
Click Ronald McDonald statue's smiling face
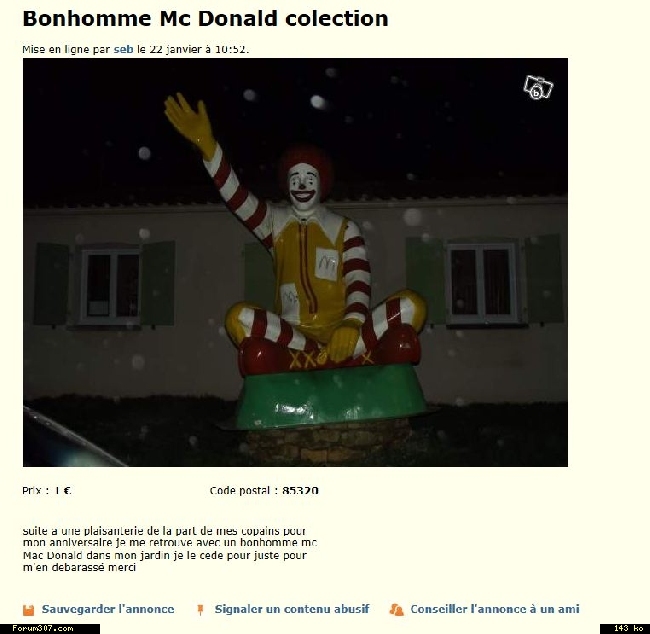click(x=304, y=187)
